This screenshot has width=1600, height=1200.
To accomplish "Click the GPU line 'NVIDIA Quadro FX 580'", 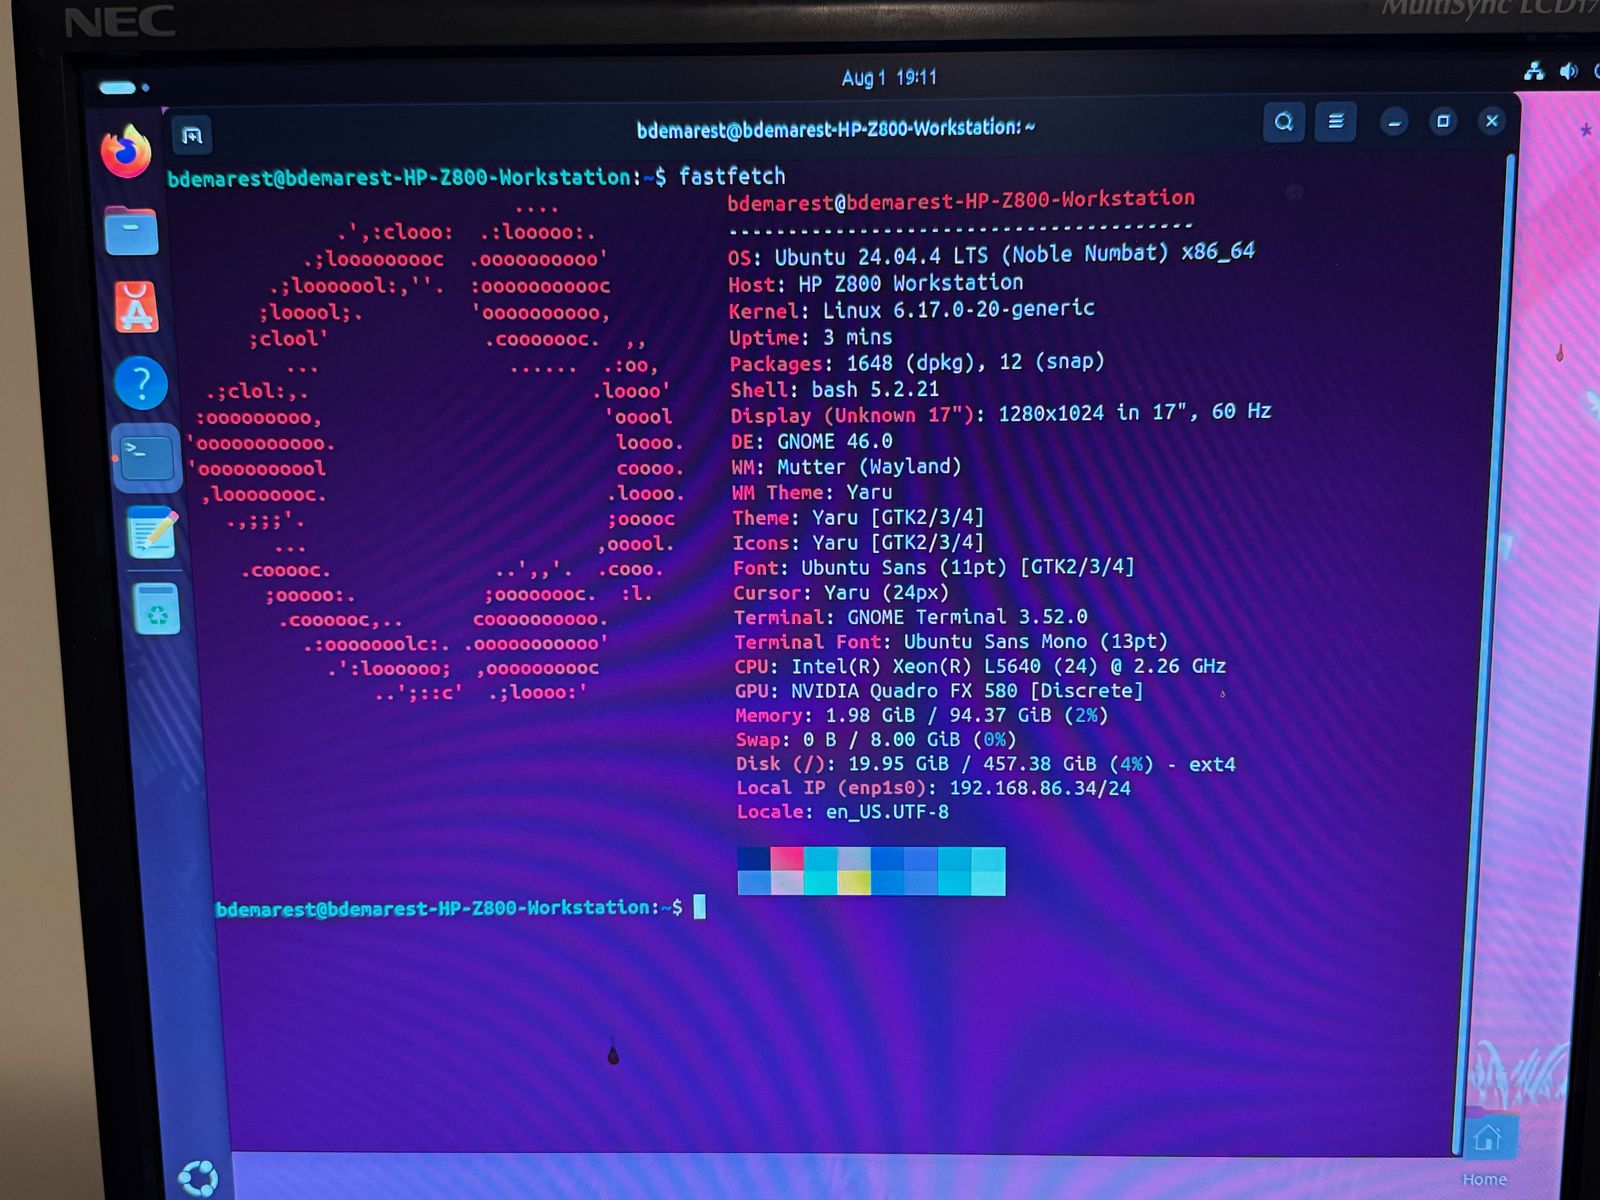I will click(939, 691).
